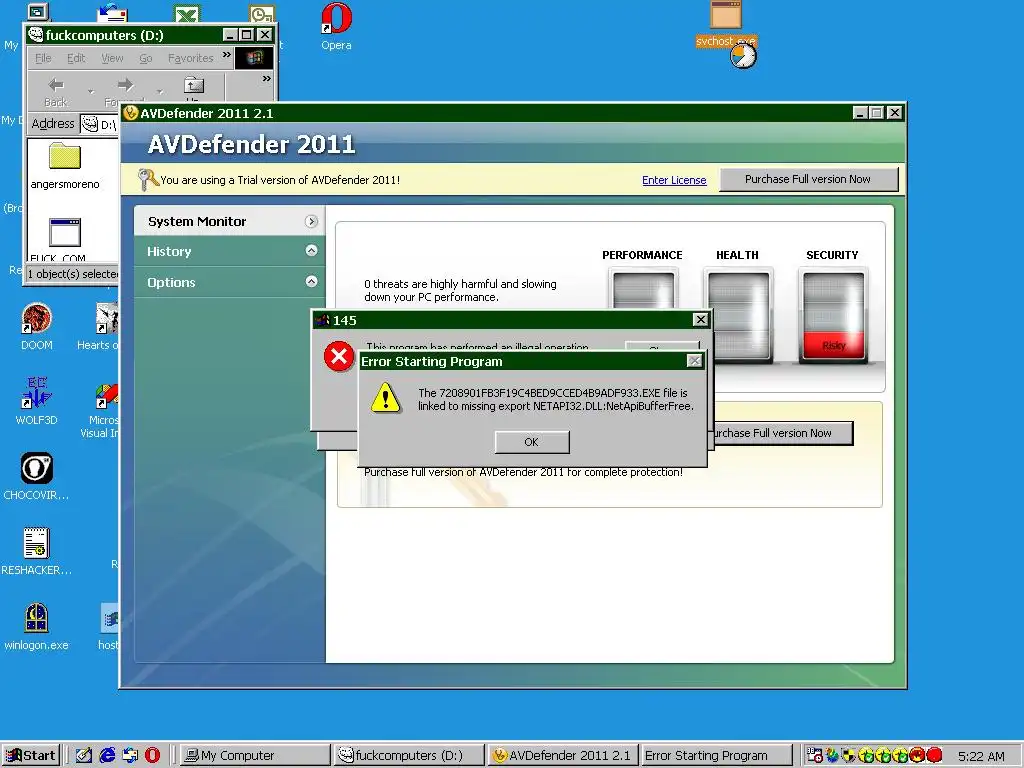This screenshot has width=1024, height=768.
Task: Open the Options section
Action: [x=228, y=282]
